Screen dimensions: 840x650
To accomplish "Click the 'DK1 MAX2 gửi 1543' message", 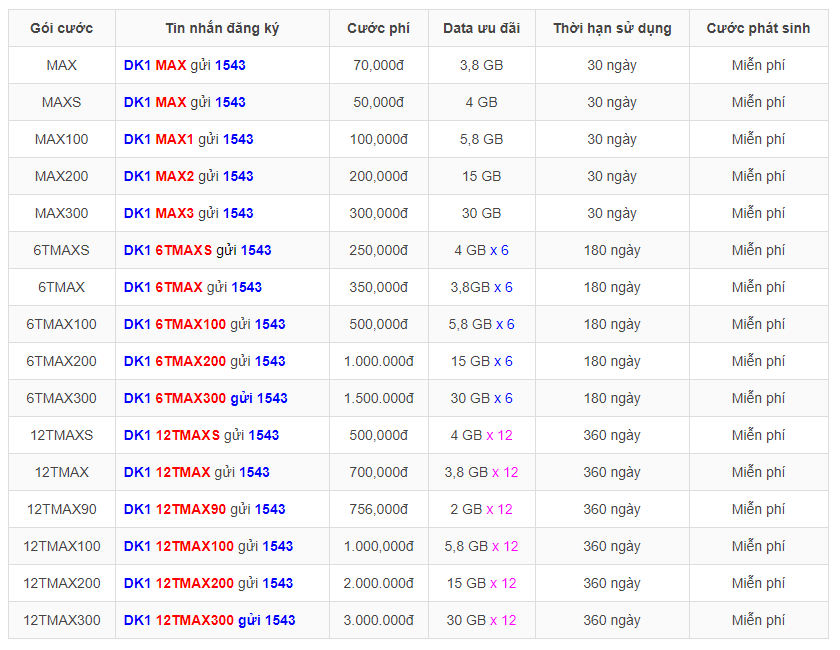I will 188,176.
